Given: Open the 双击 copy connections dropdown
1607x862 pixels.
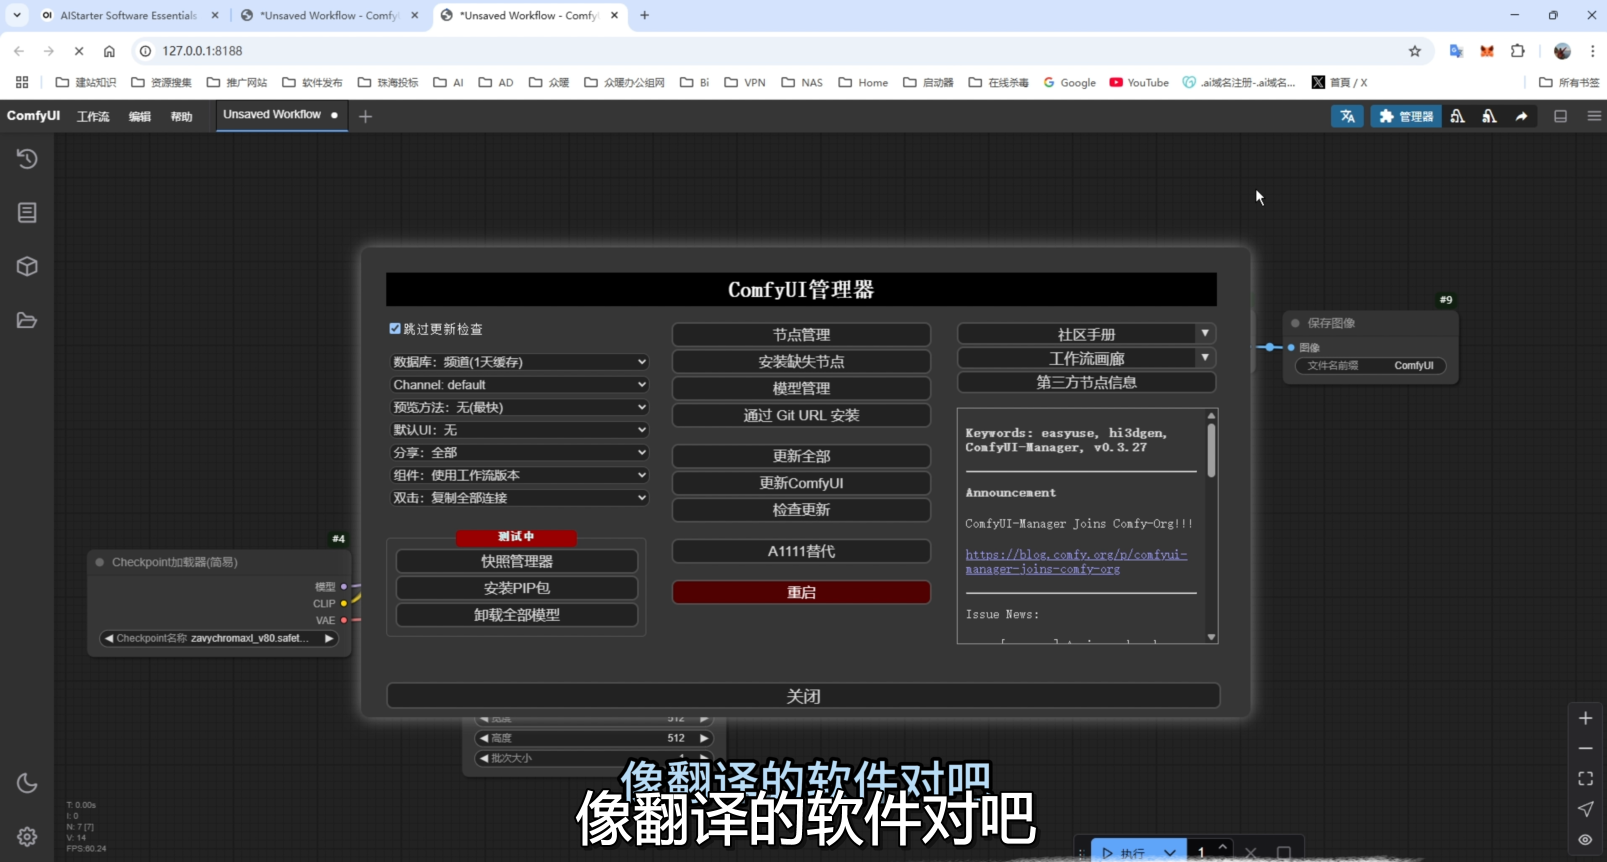Looking at the screenshot, I should click(x=519, y=498).
